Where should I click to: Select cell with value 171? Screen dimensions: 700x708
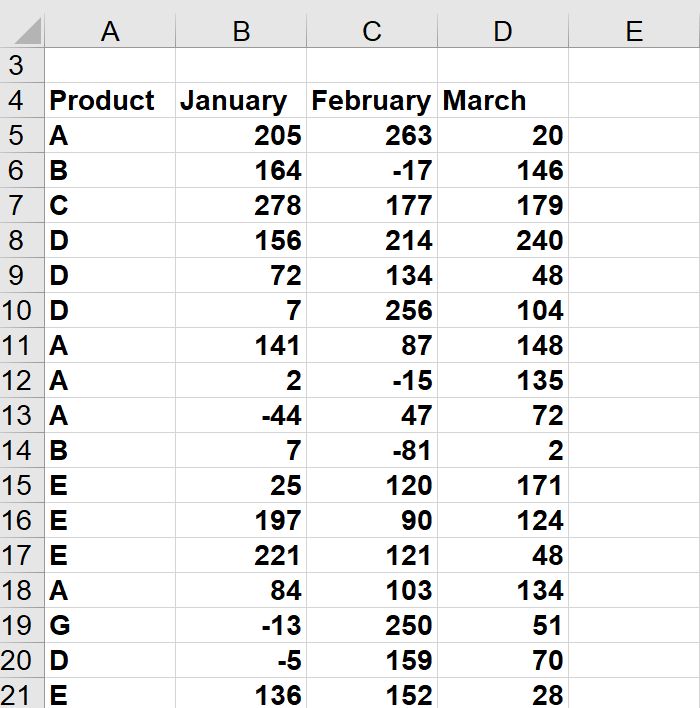(x=503, y=485)
